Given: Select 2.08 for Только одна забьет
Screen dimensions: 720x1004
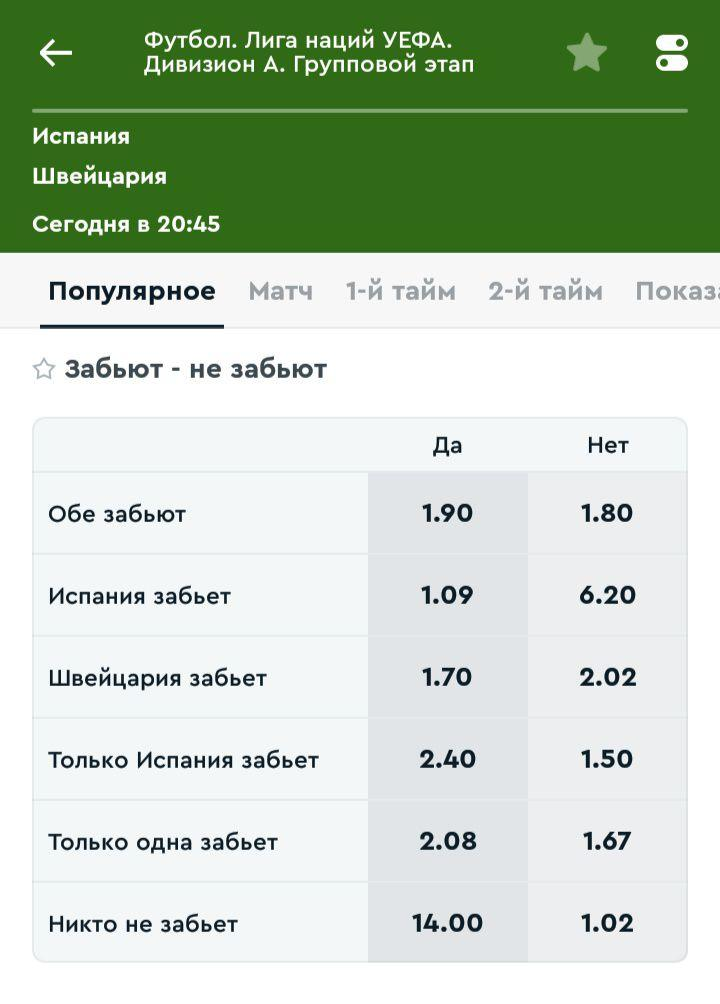Looking at the screenshot, I should 447,841.
